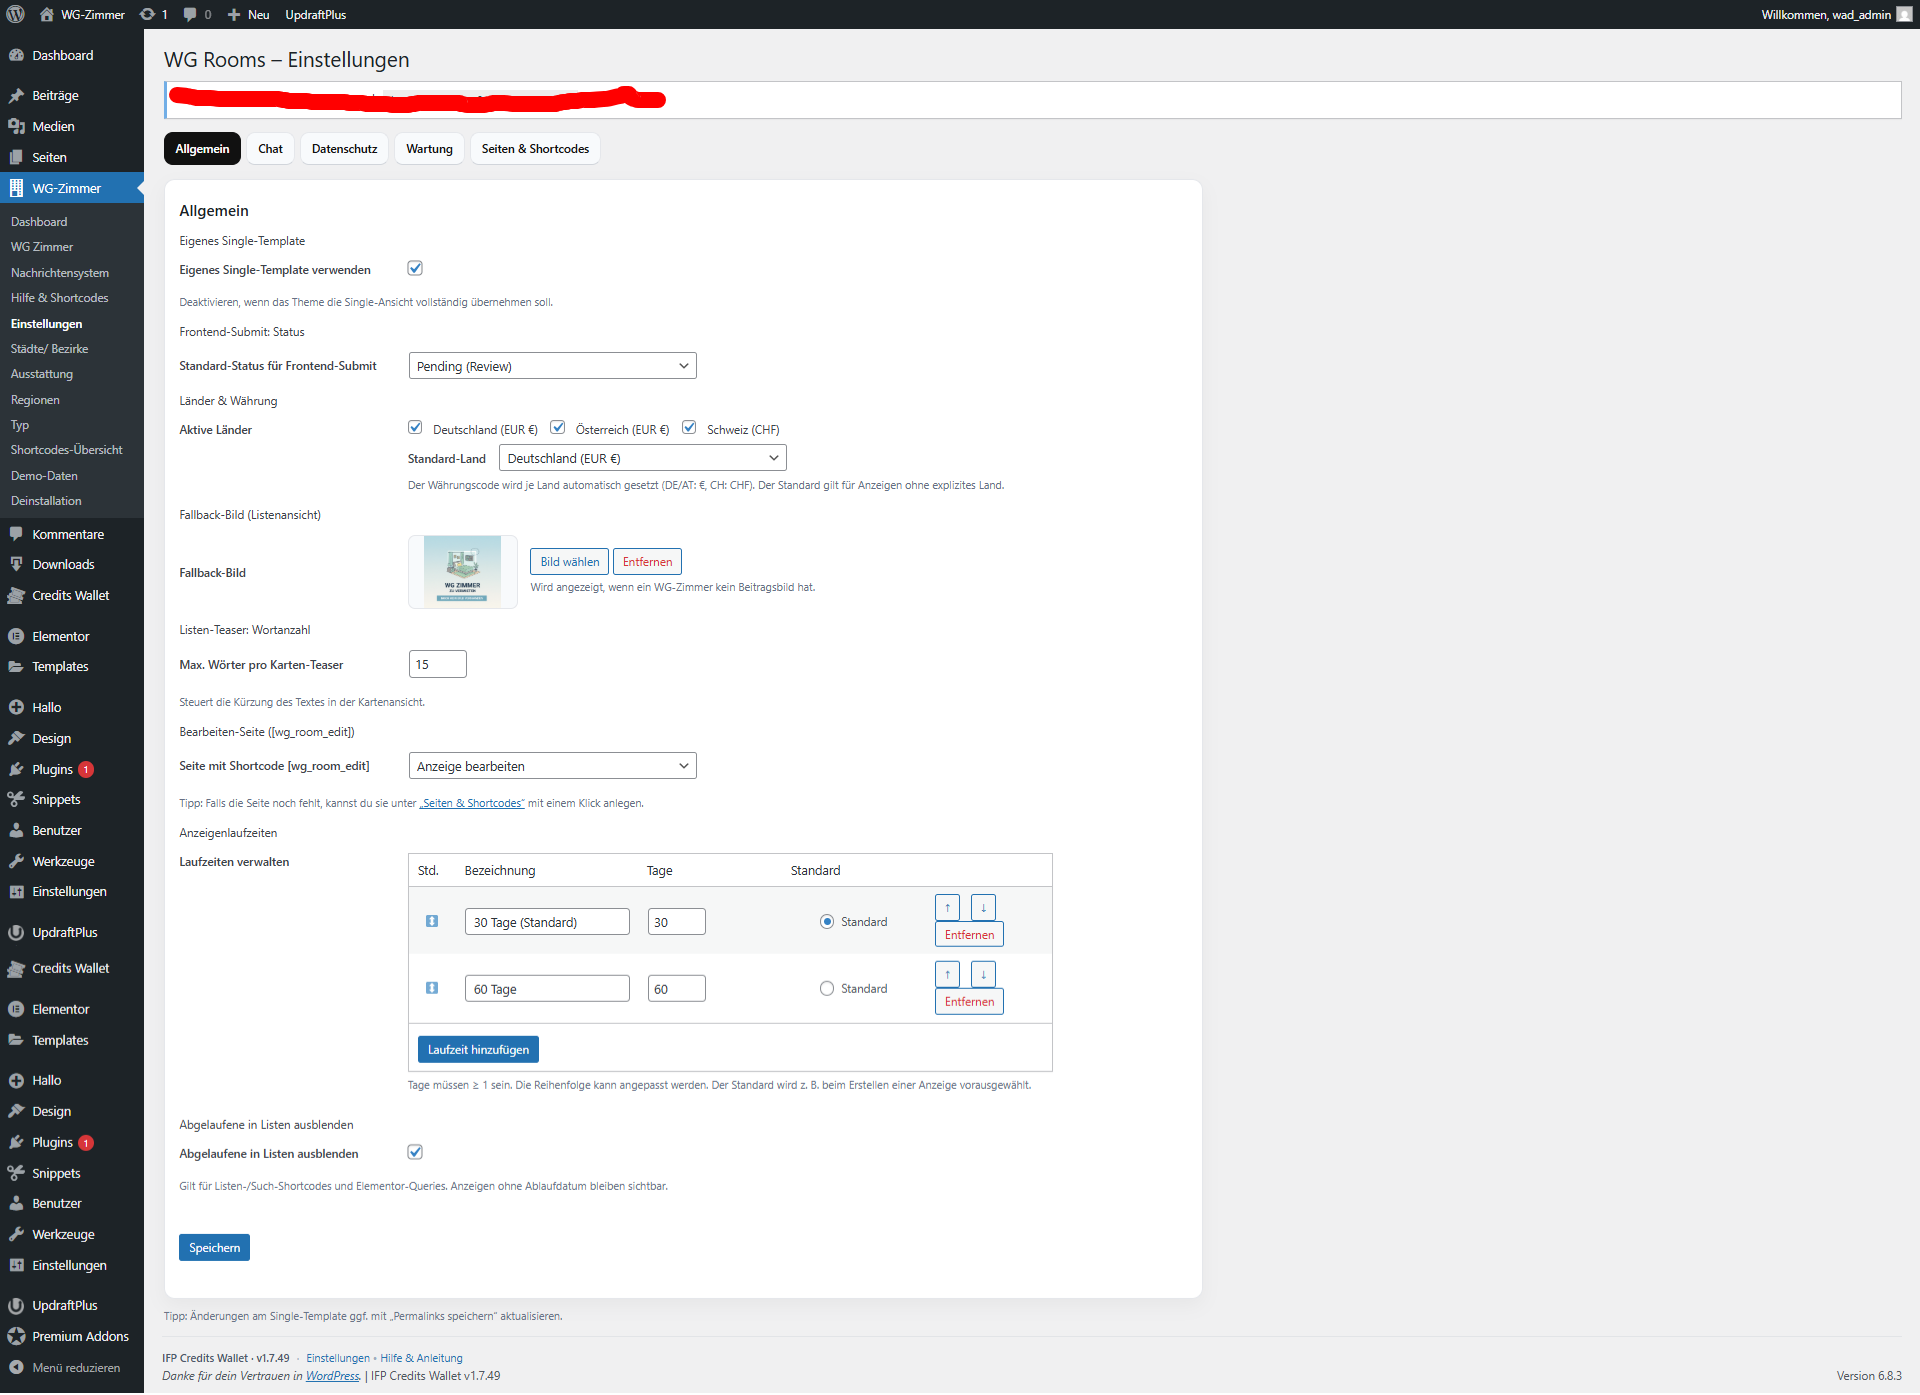Click drag handle of 60 Tage row
This screenshot has width=1920, height=1395.
click(x=432, y=988)
